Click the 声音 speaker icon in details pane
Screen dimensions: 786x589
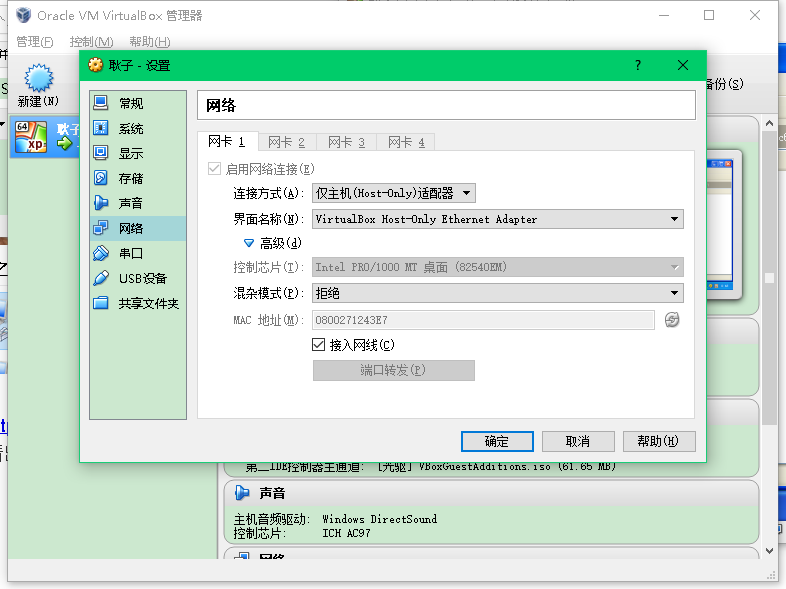242,493
